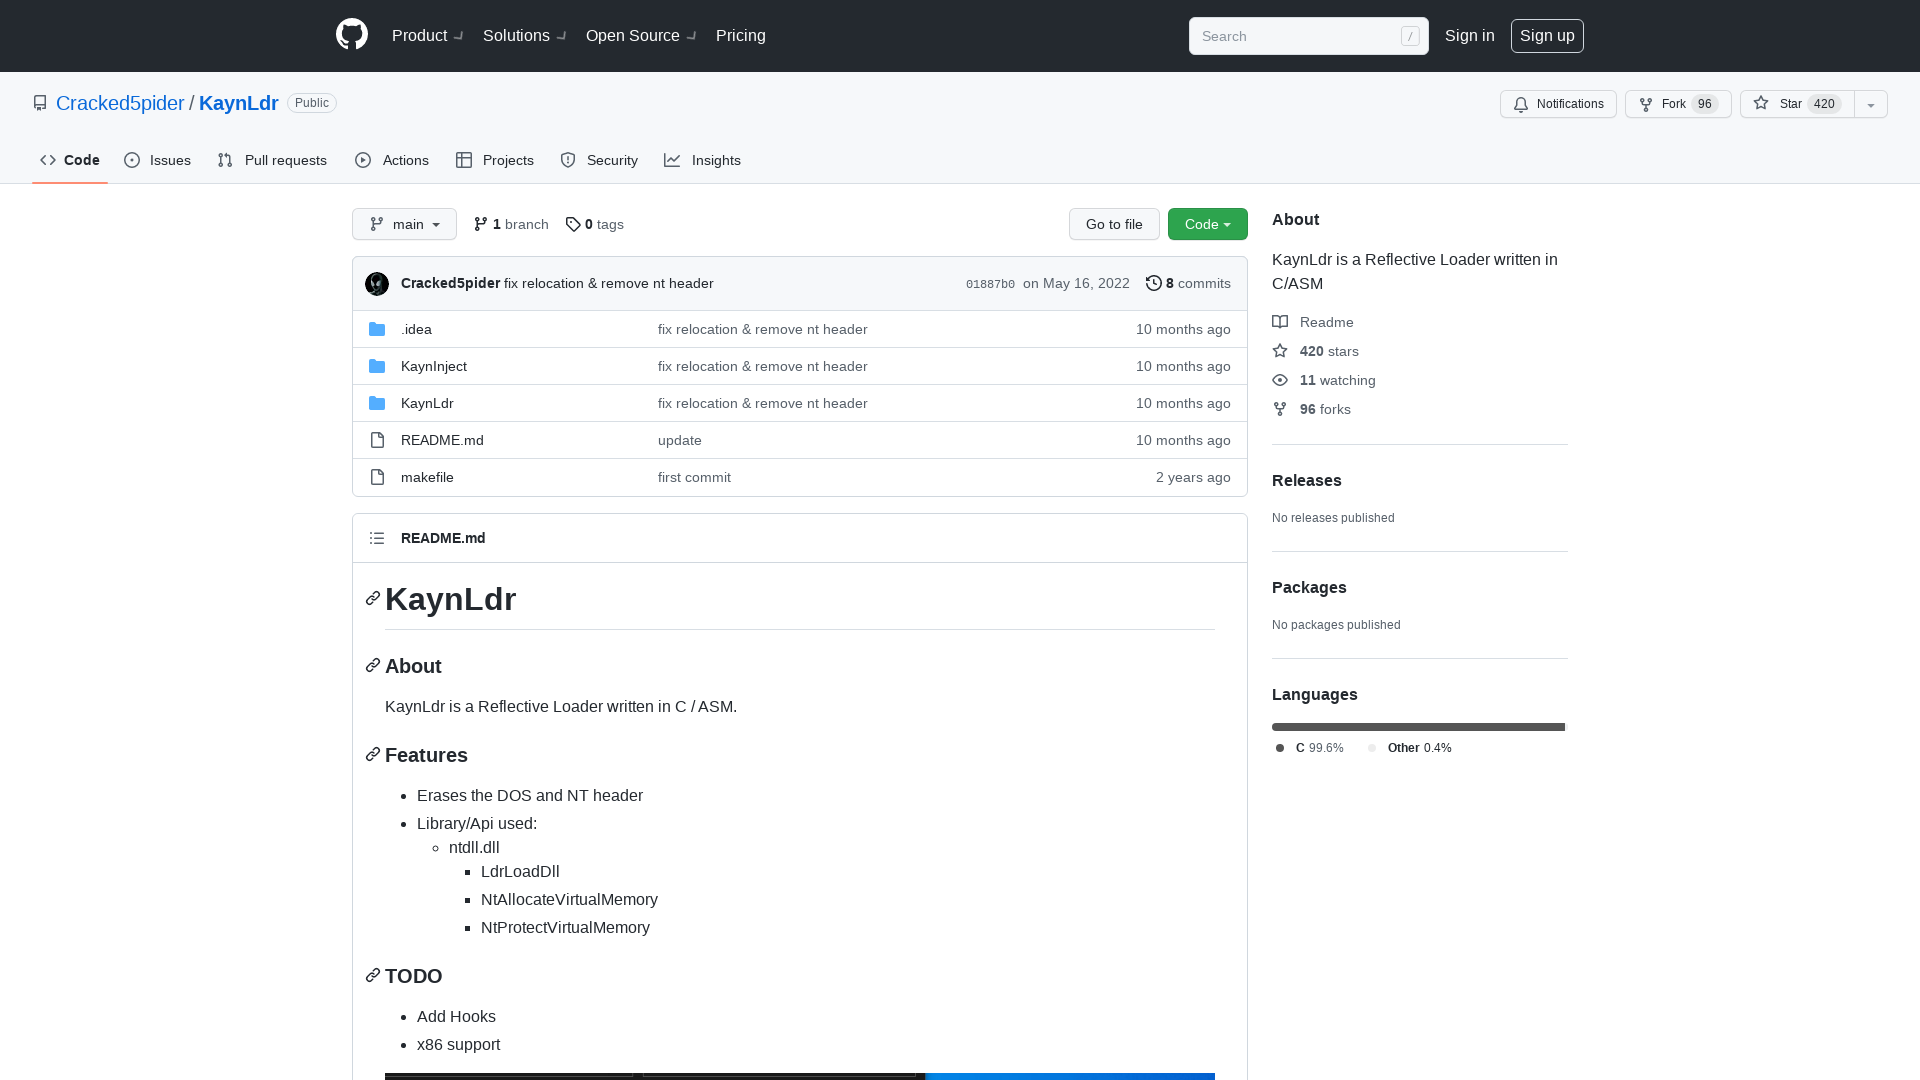
Task: View the 0 tags link
Action: click(594, 224)
